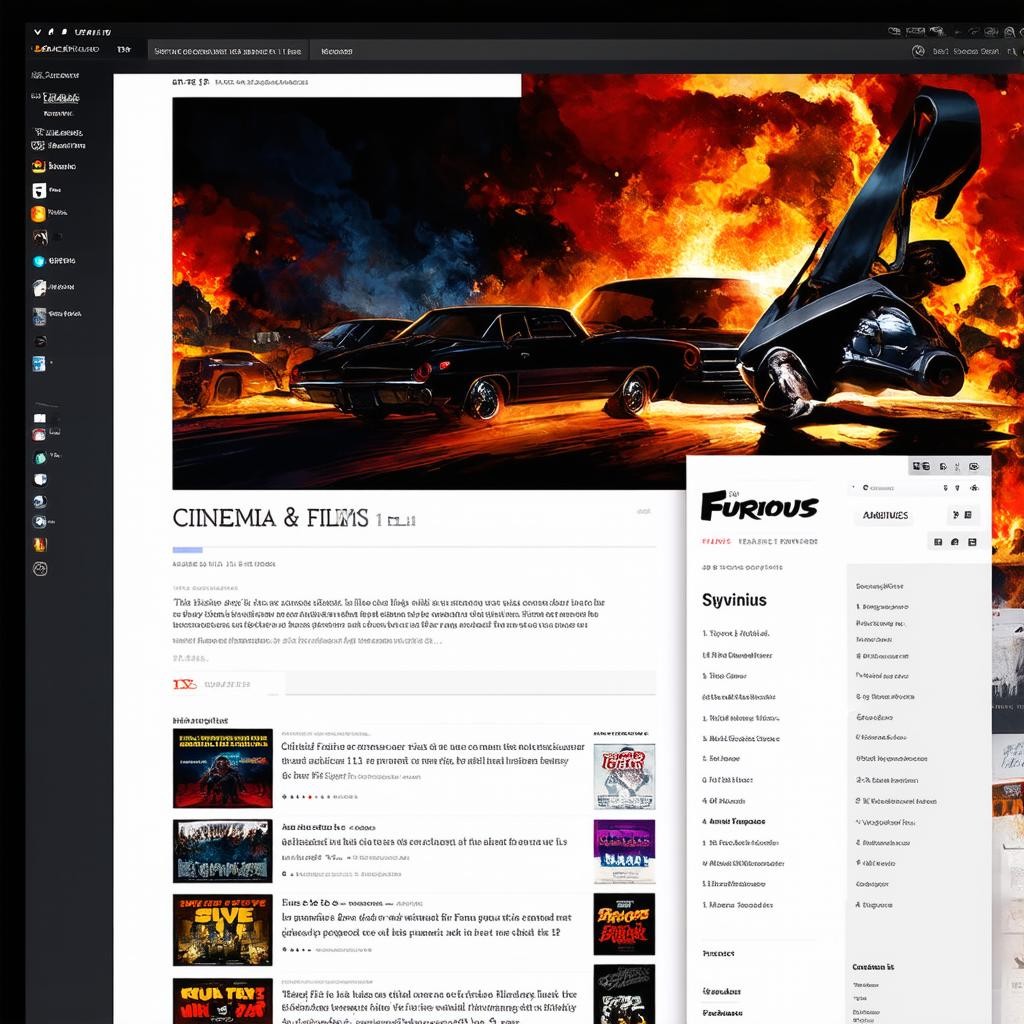Click the outlined circle icon at sidebar bottom
The height and width of the screenshot is (1024, 1024).
pyautogui.click(x=40, y=569)
